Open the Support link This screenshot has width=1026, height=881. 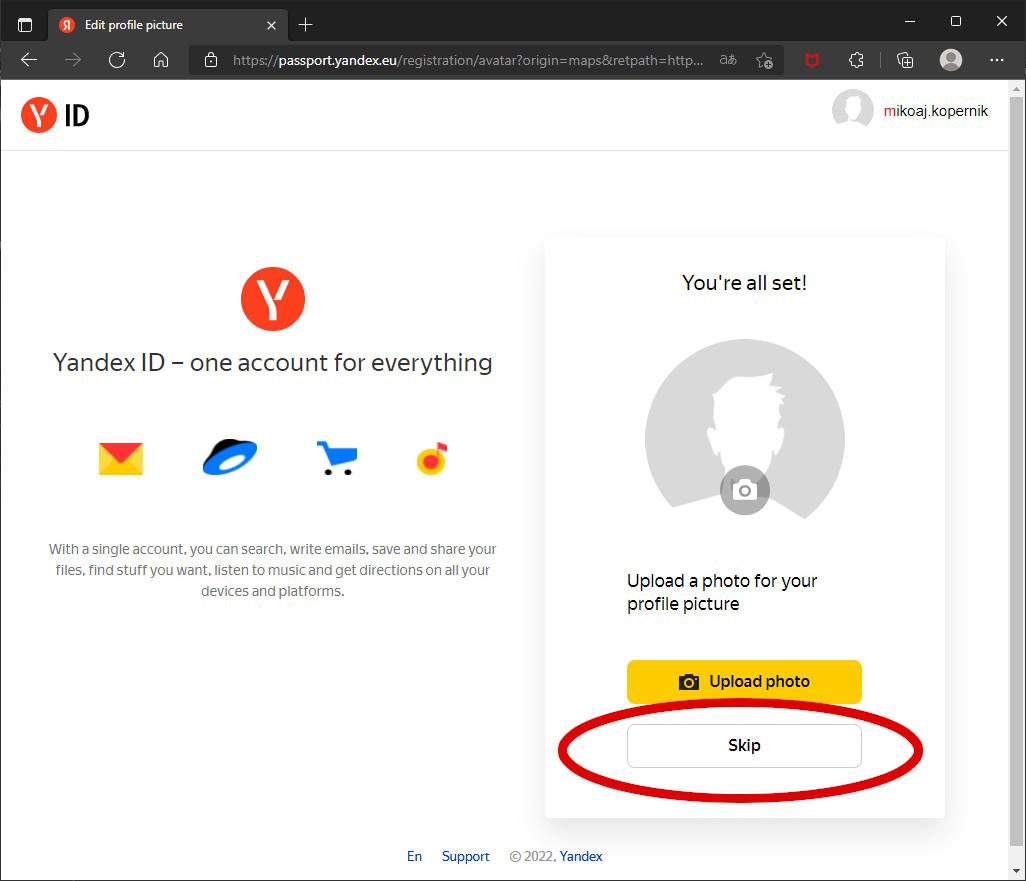click(x=465, y=856)
